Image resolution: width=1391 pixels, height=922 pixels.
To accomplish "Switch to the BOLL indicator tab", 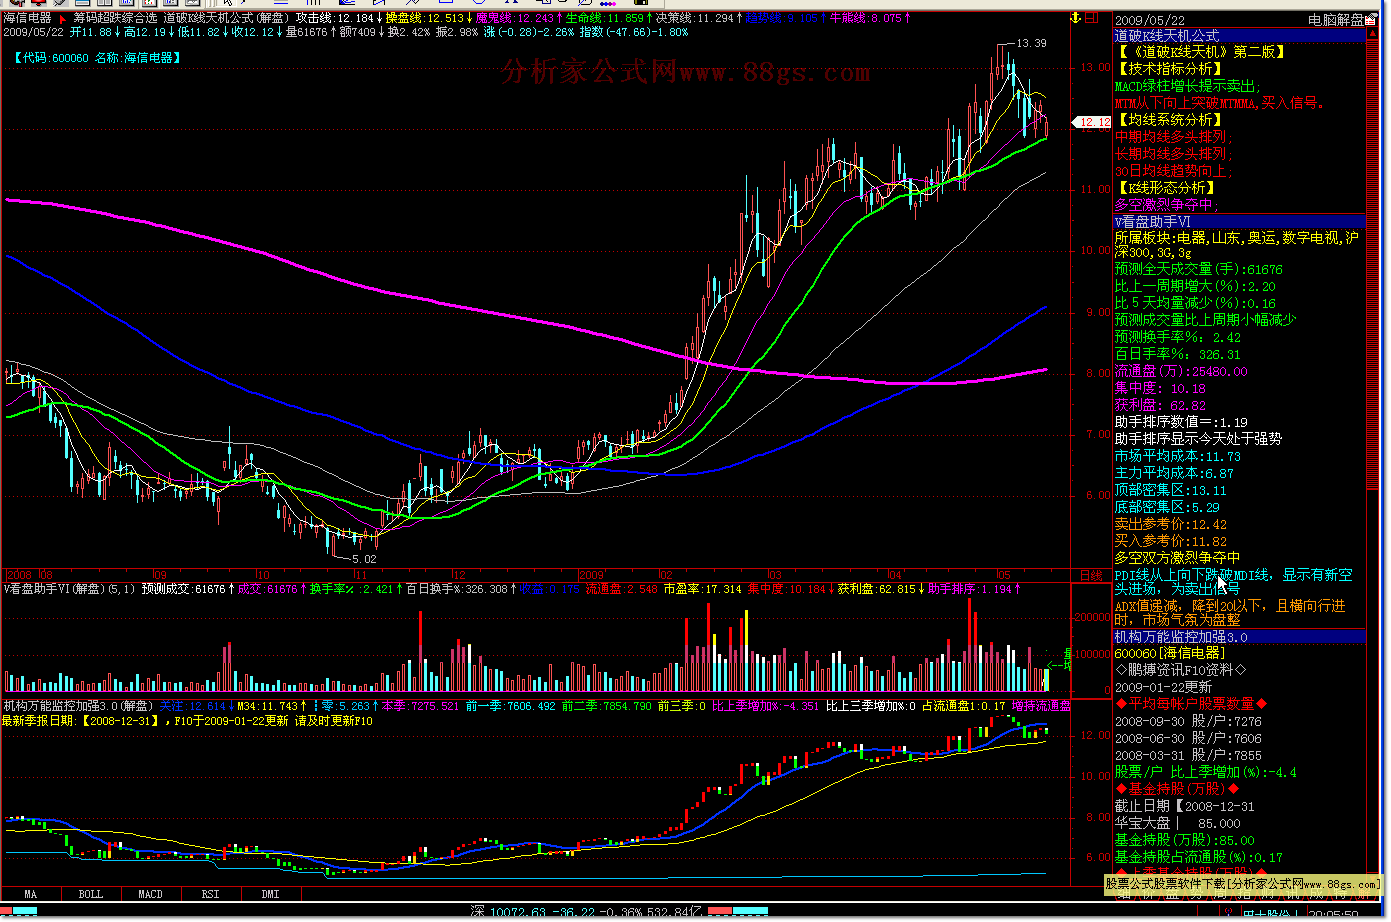I will coord(91,894).
